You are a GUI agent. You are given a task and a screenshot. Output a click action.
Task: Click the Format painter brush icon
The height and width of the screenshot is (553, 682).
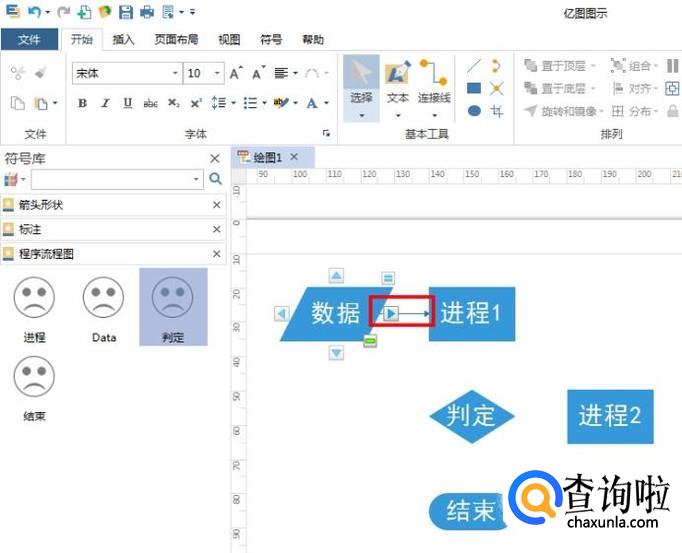[x=41, y=72]
